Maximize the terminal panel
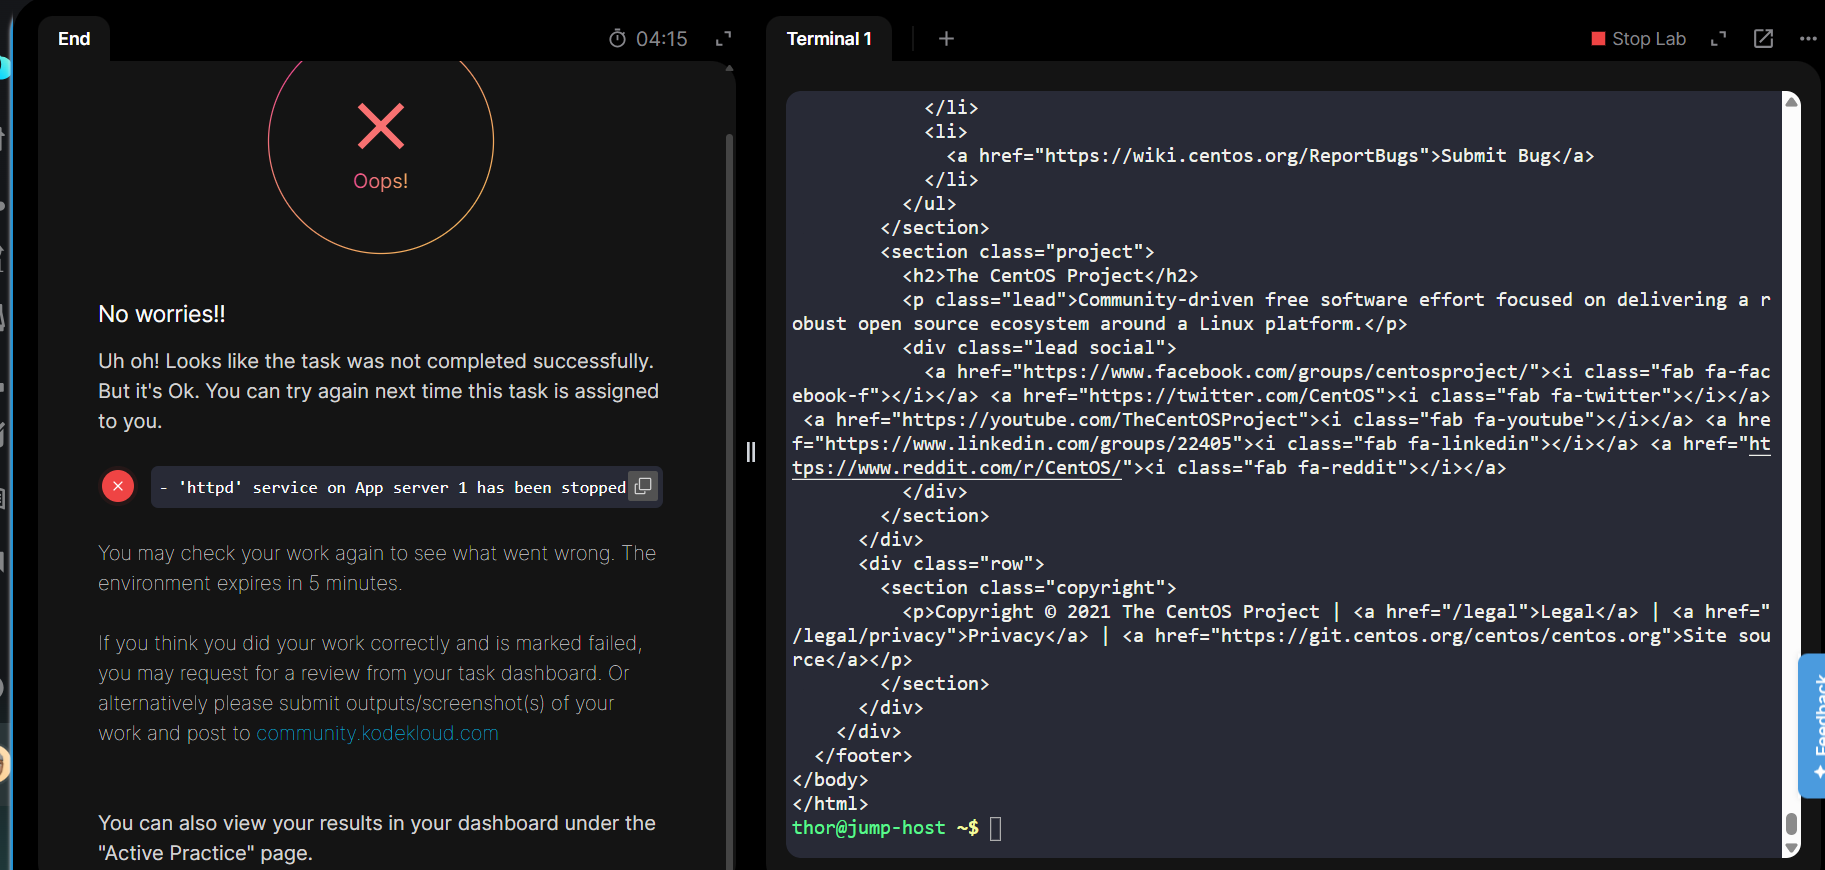Image resolution: width=1825 pixels, height=870 pixels. click(1718, 39)
